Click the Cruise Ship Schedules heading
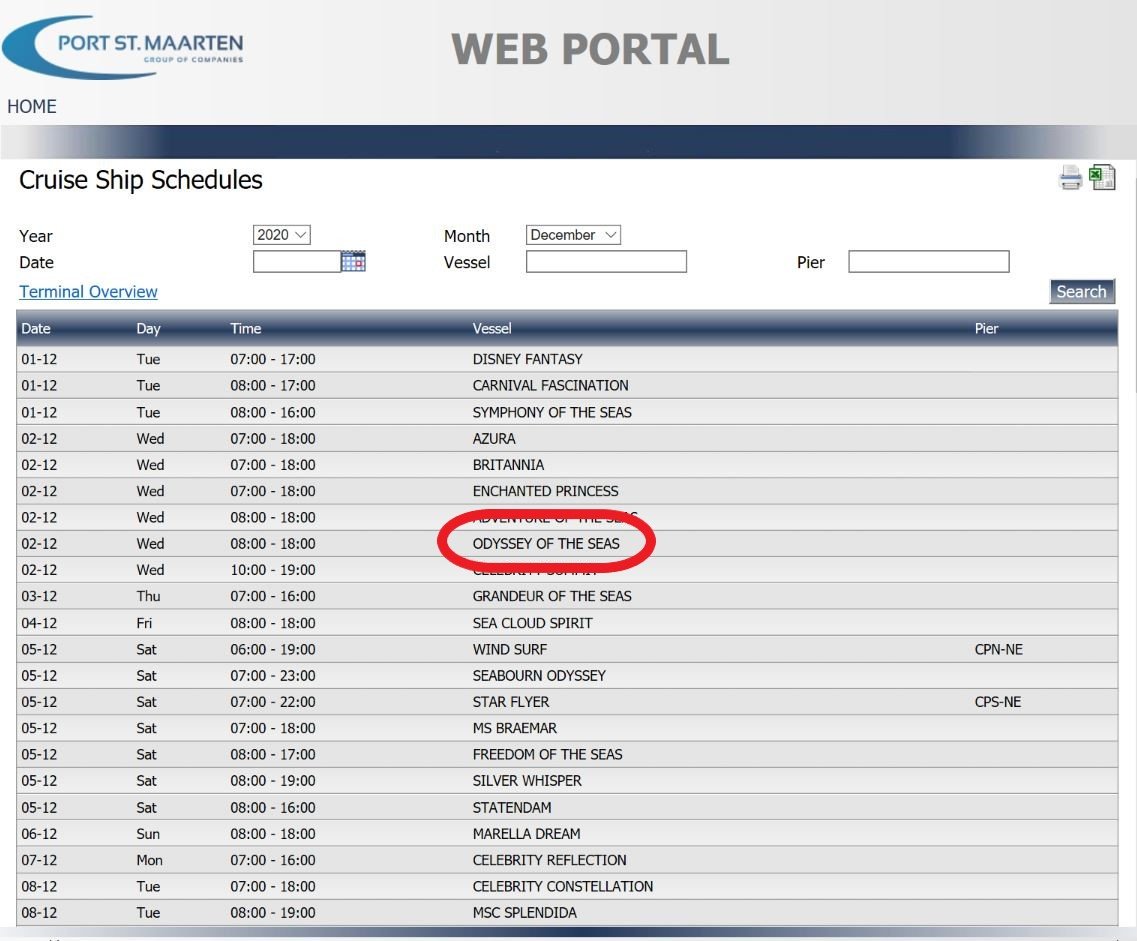Image resolution: width=1137 pixels, height=941 pixels. (141, 180)
